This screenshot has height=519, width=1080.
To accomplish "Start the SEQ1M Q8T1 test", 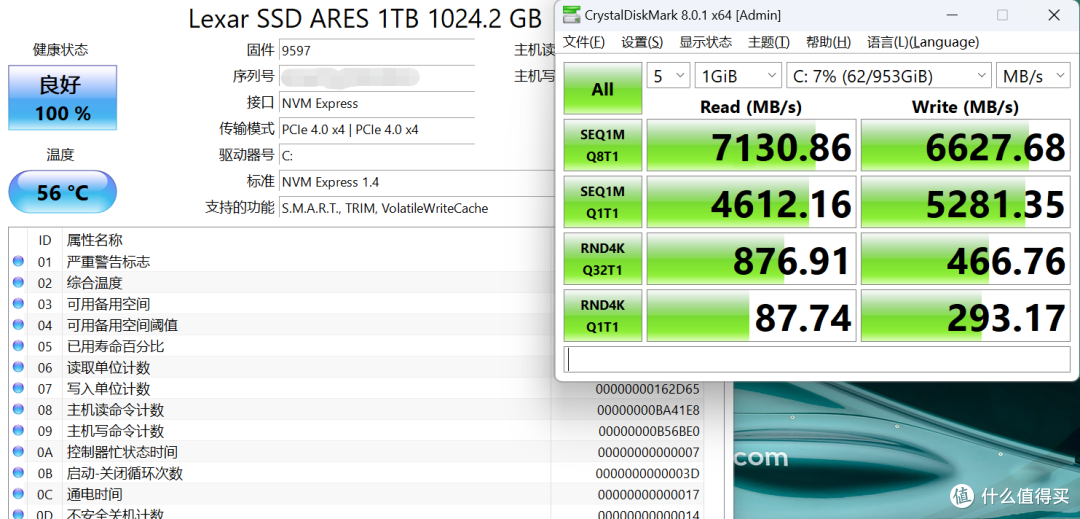I will coord(603,145).
